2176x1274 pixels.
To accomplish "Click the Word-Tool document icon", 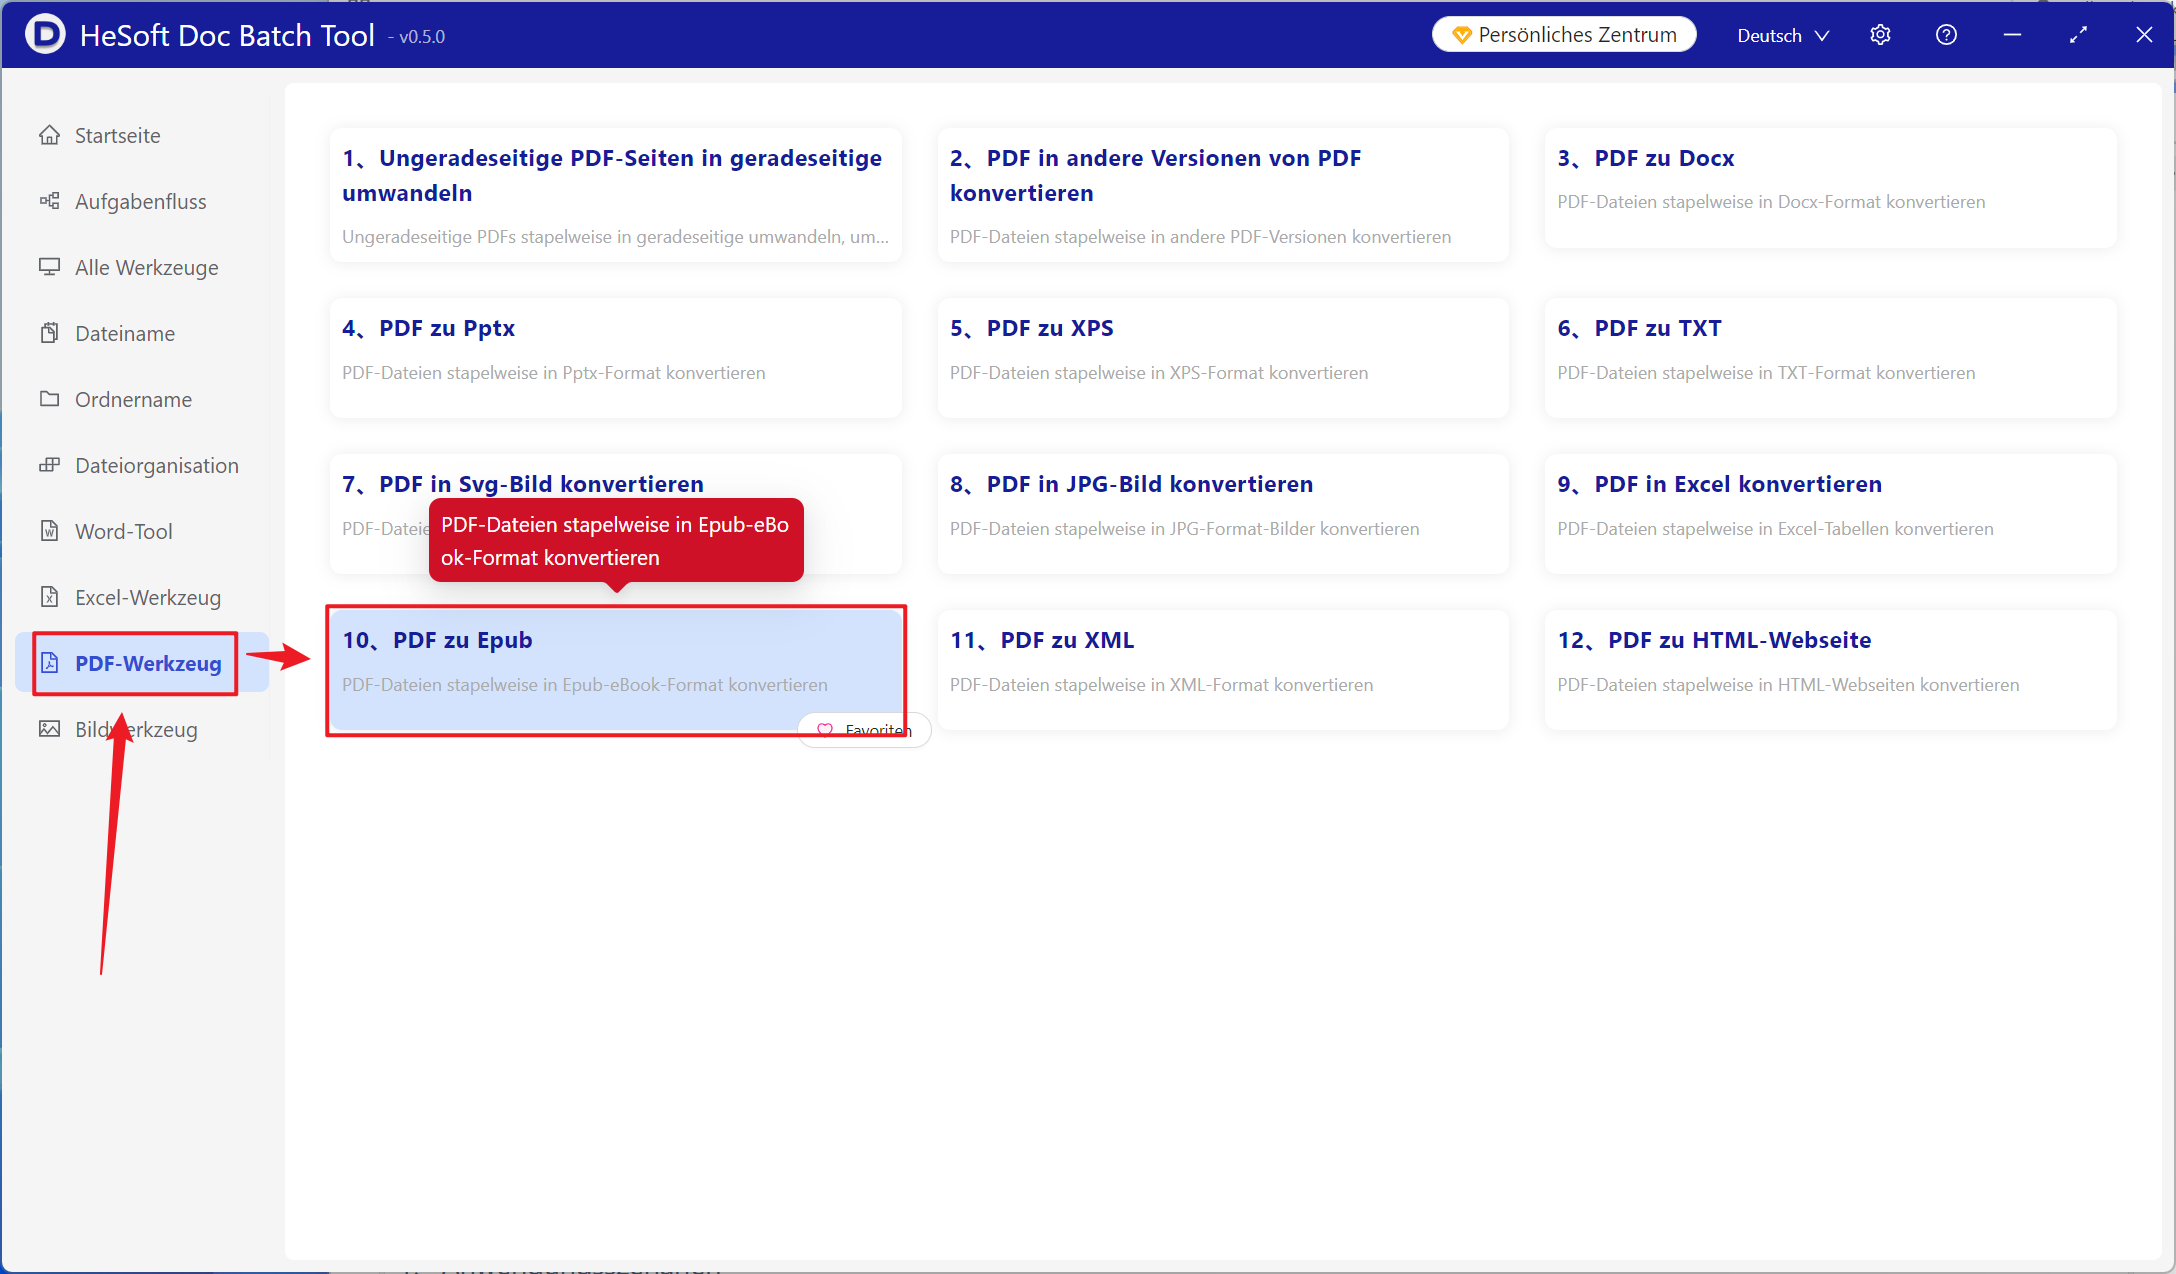I will point(49,531).
